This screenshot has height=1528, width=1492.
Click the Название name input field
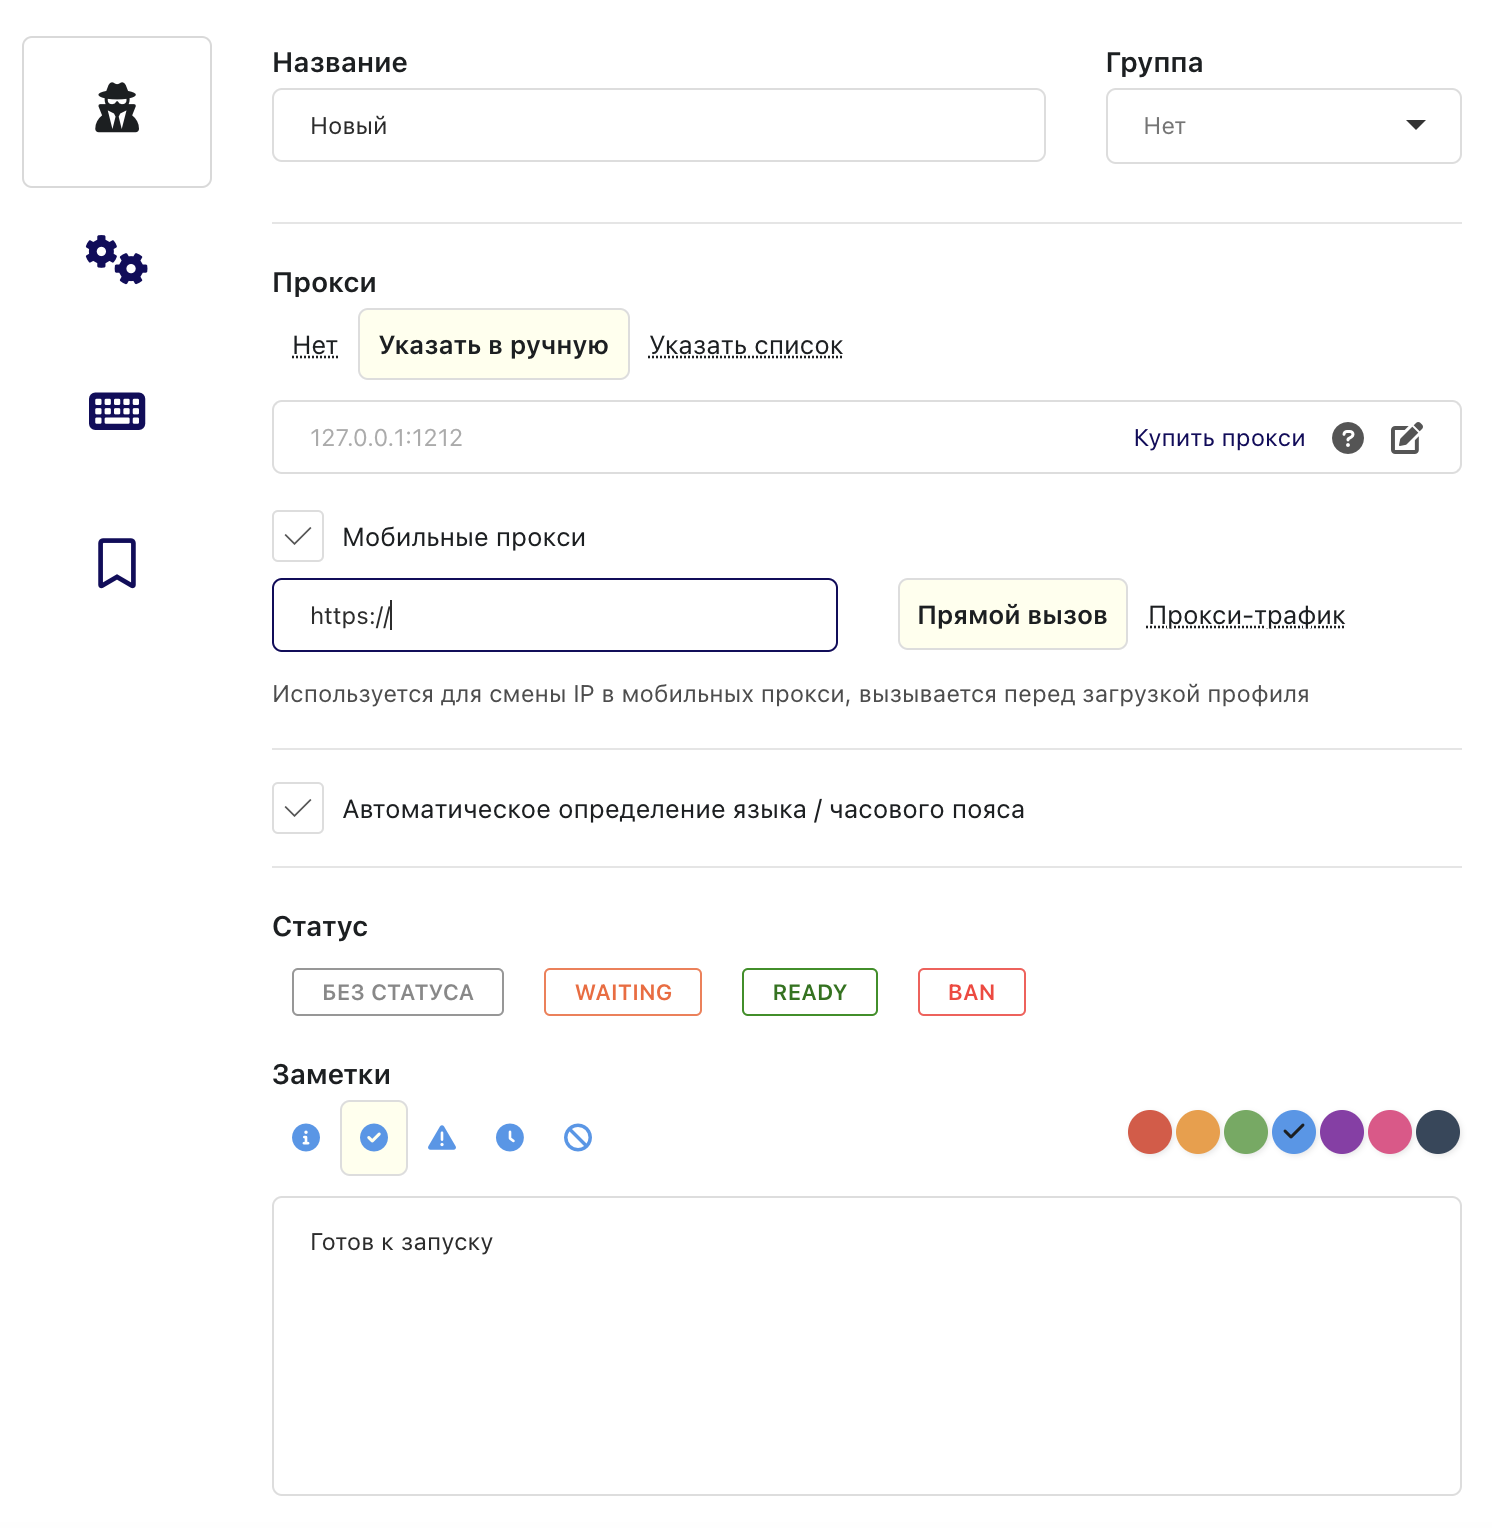pyautogui.click(x=658, y=126)
